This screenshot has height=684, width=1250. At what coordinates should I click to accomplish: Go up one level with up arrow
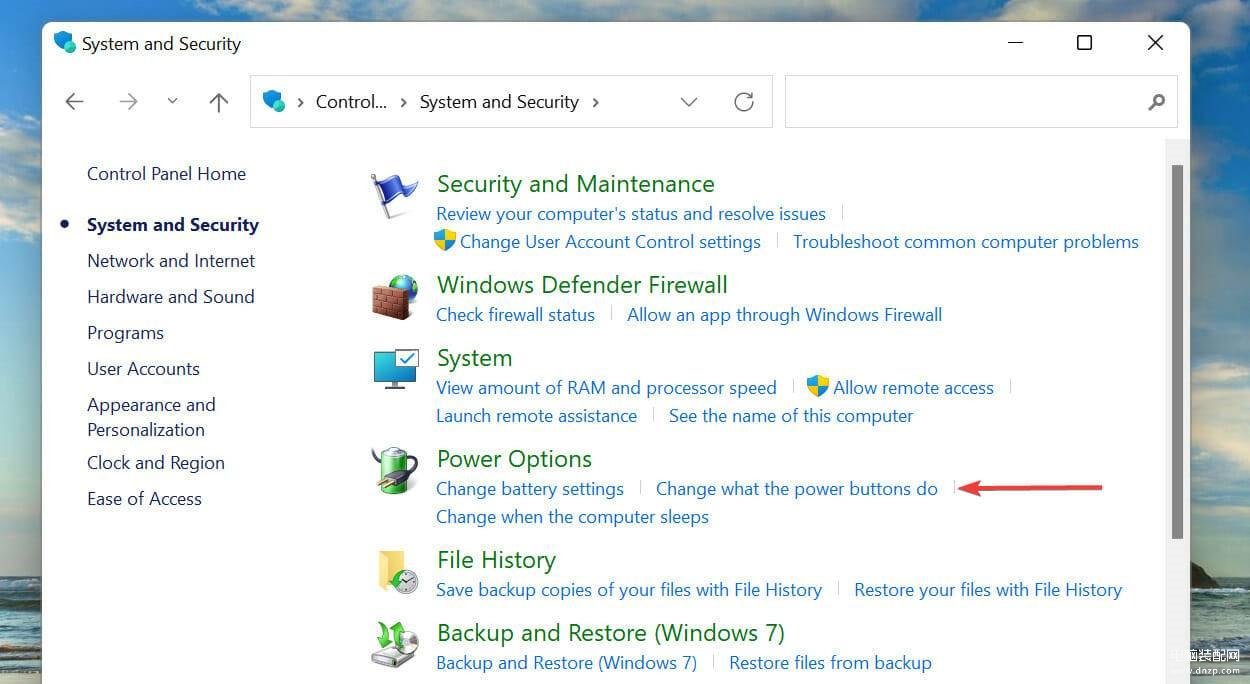(219, 101)
